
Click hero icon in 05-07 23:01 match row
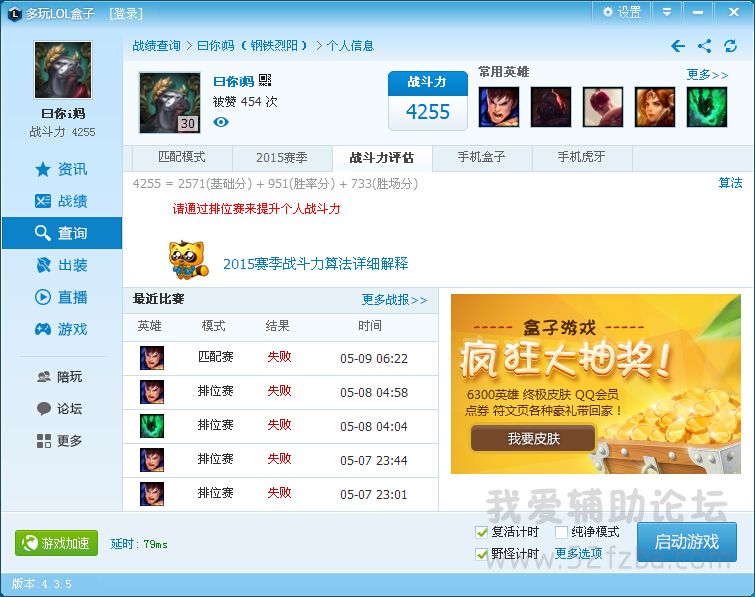click(152, 494)
